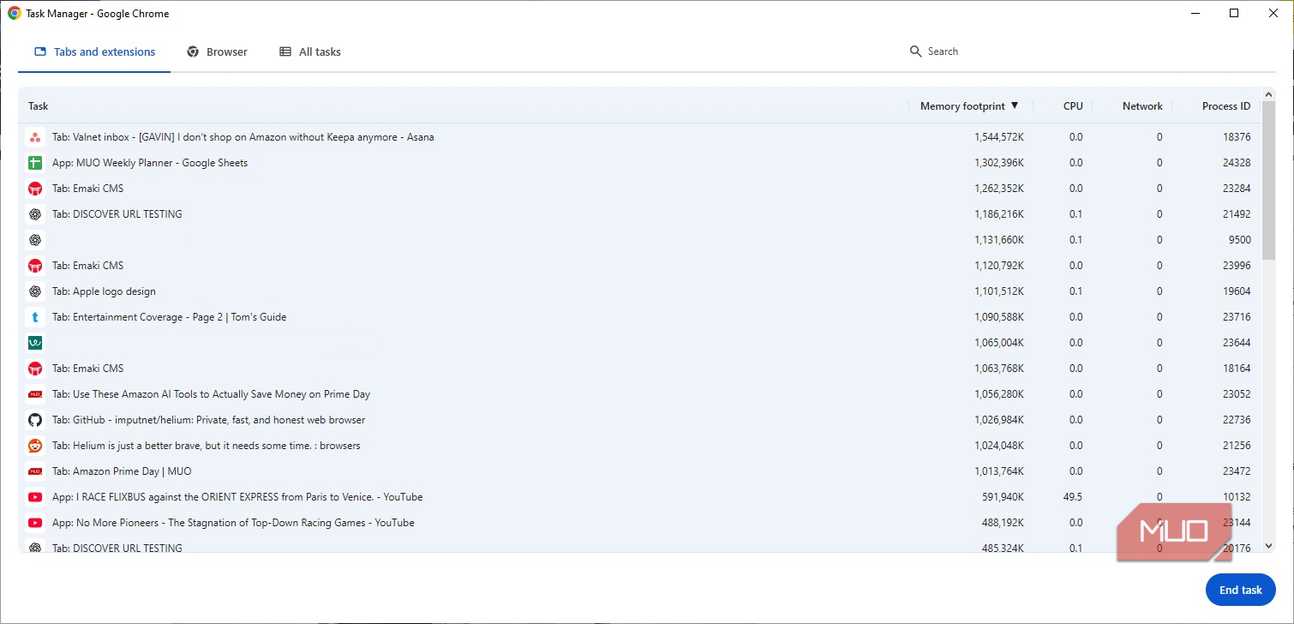Click the GitHub icon for imputnet/helium tab
Screen dimensions: 1294x624
[35, 420]
